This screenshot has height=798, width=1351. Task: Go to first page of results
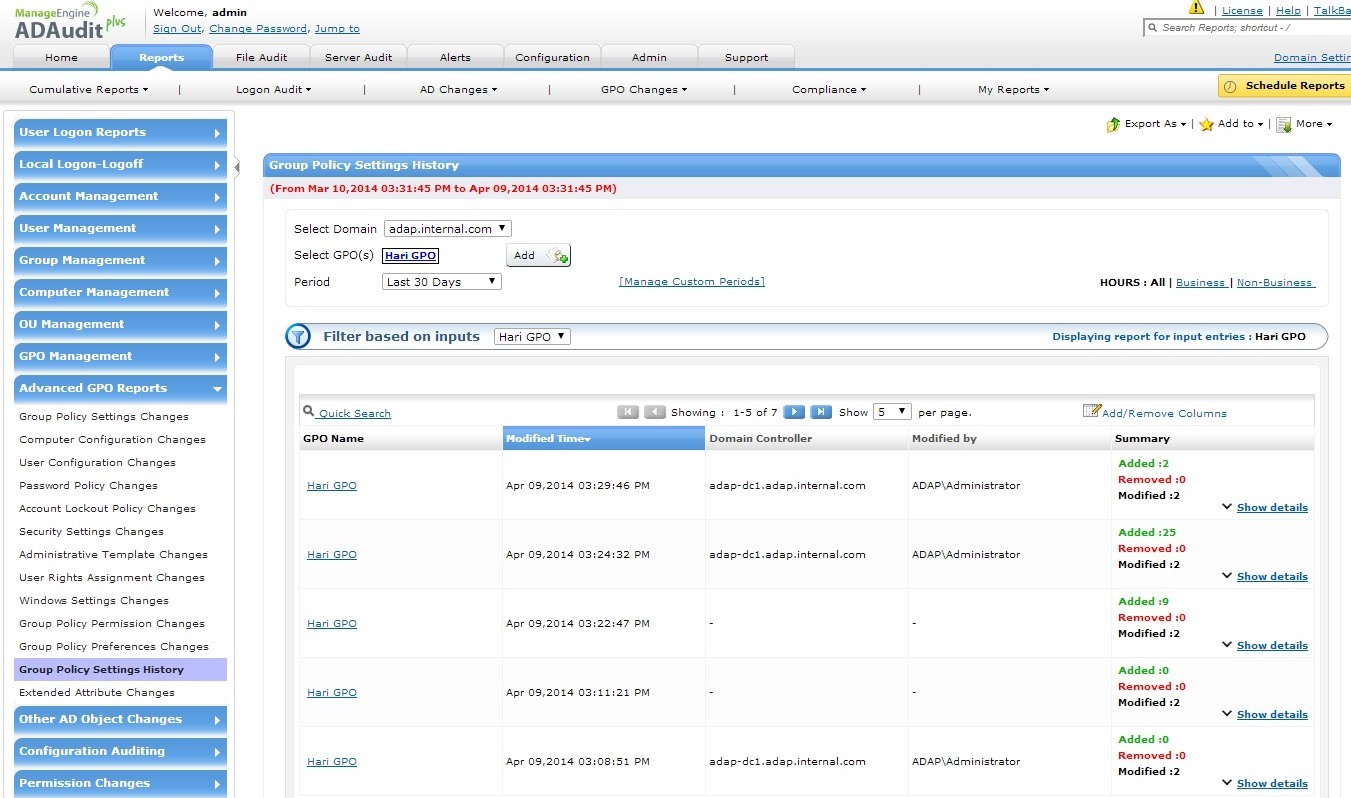[628, 412]
